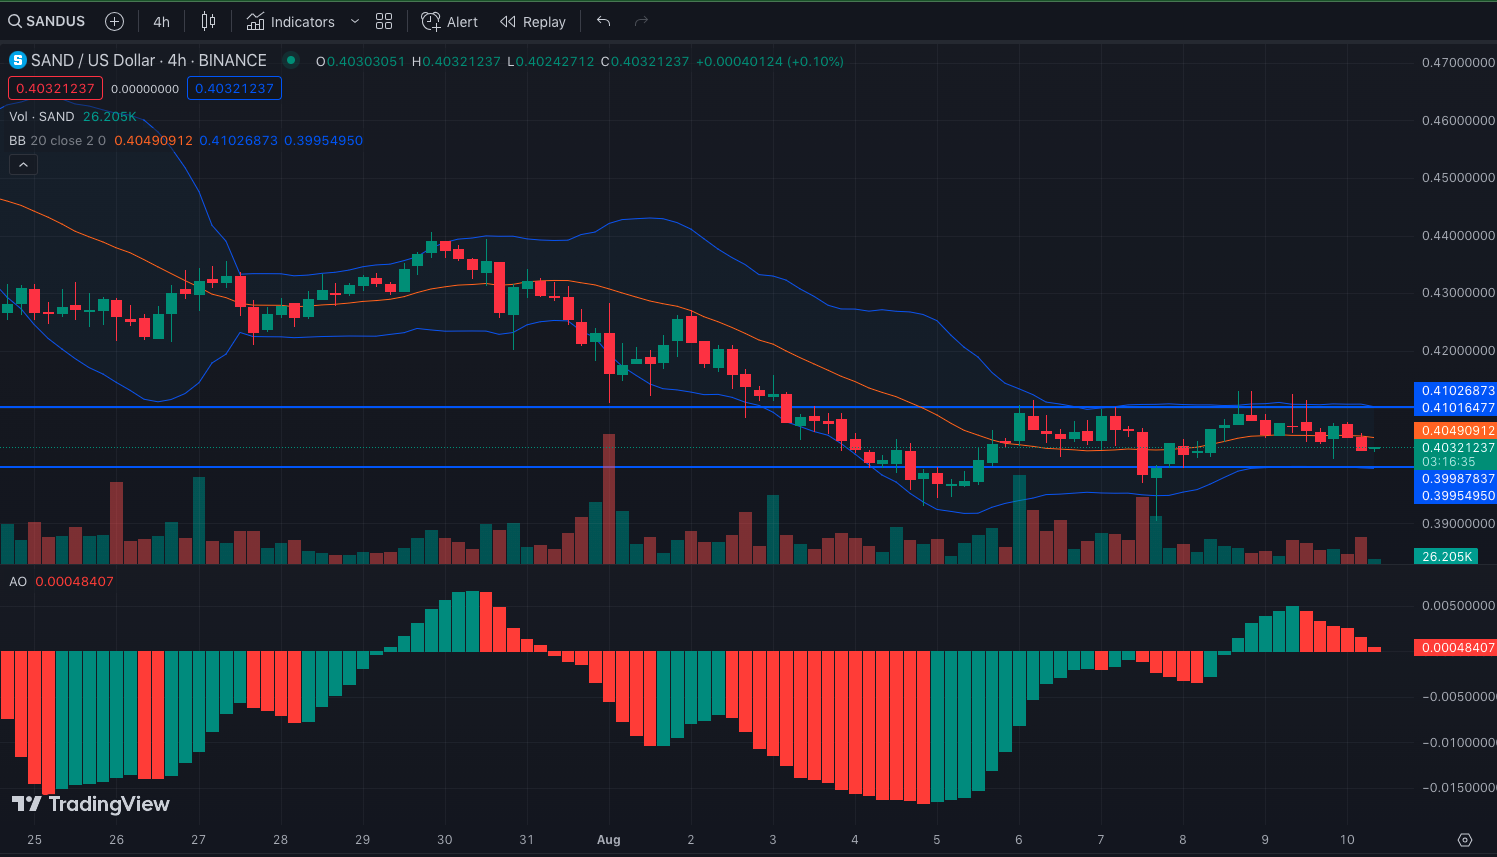
Task: Select the AO indicator legend label
Action: coord(18,581)
